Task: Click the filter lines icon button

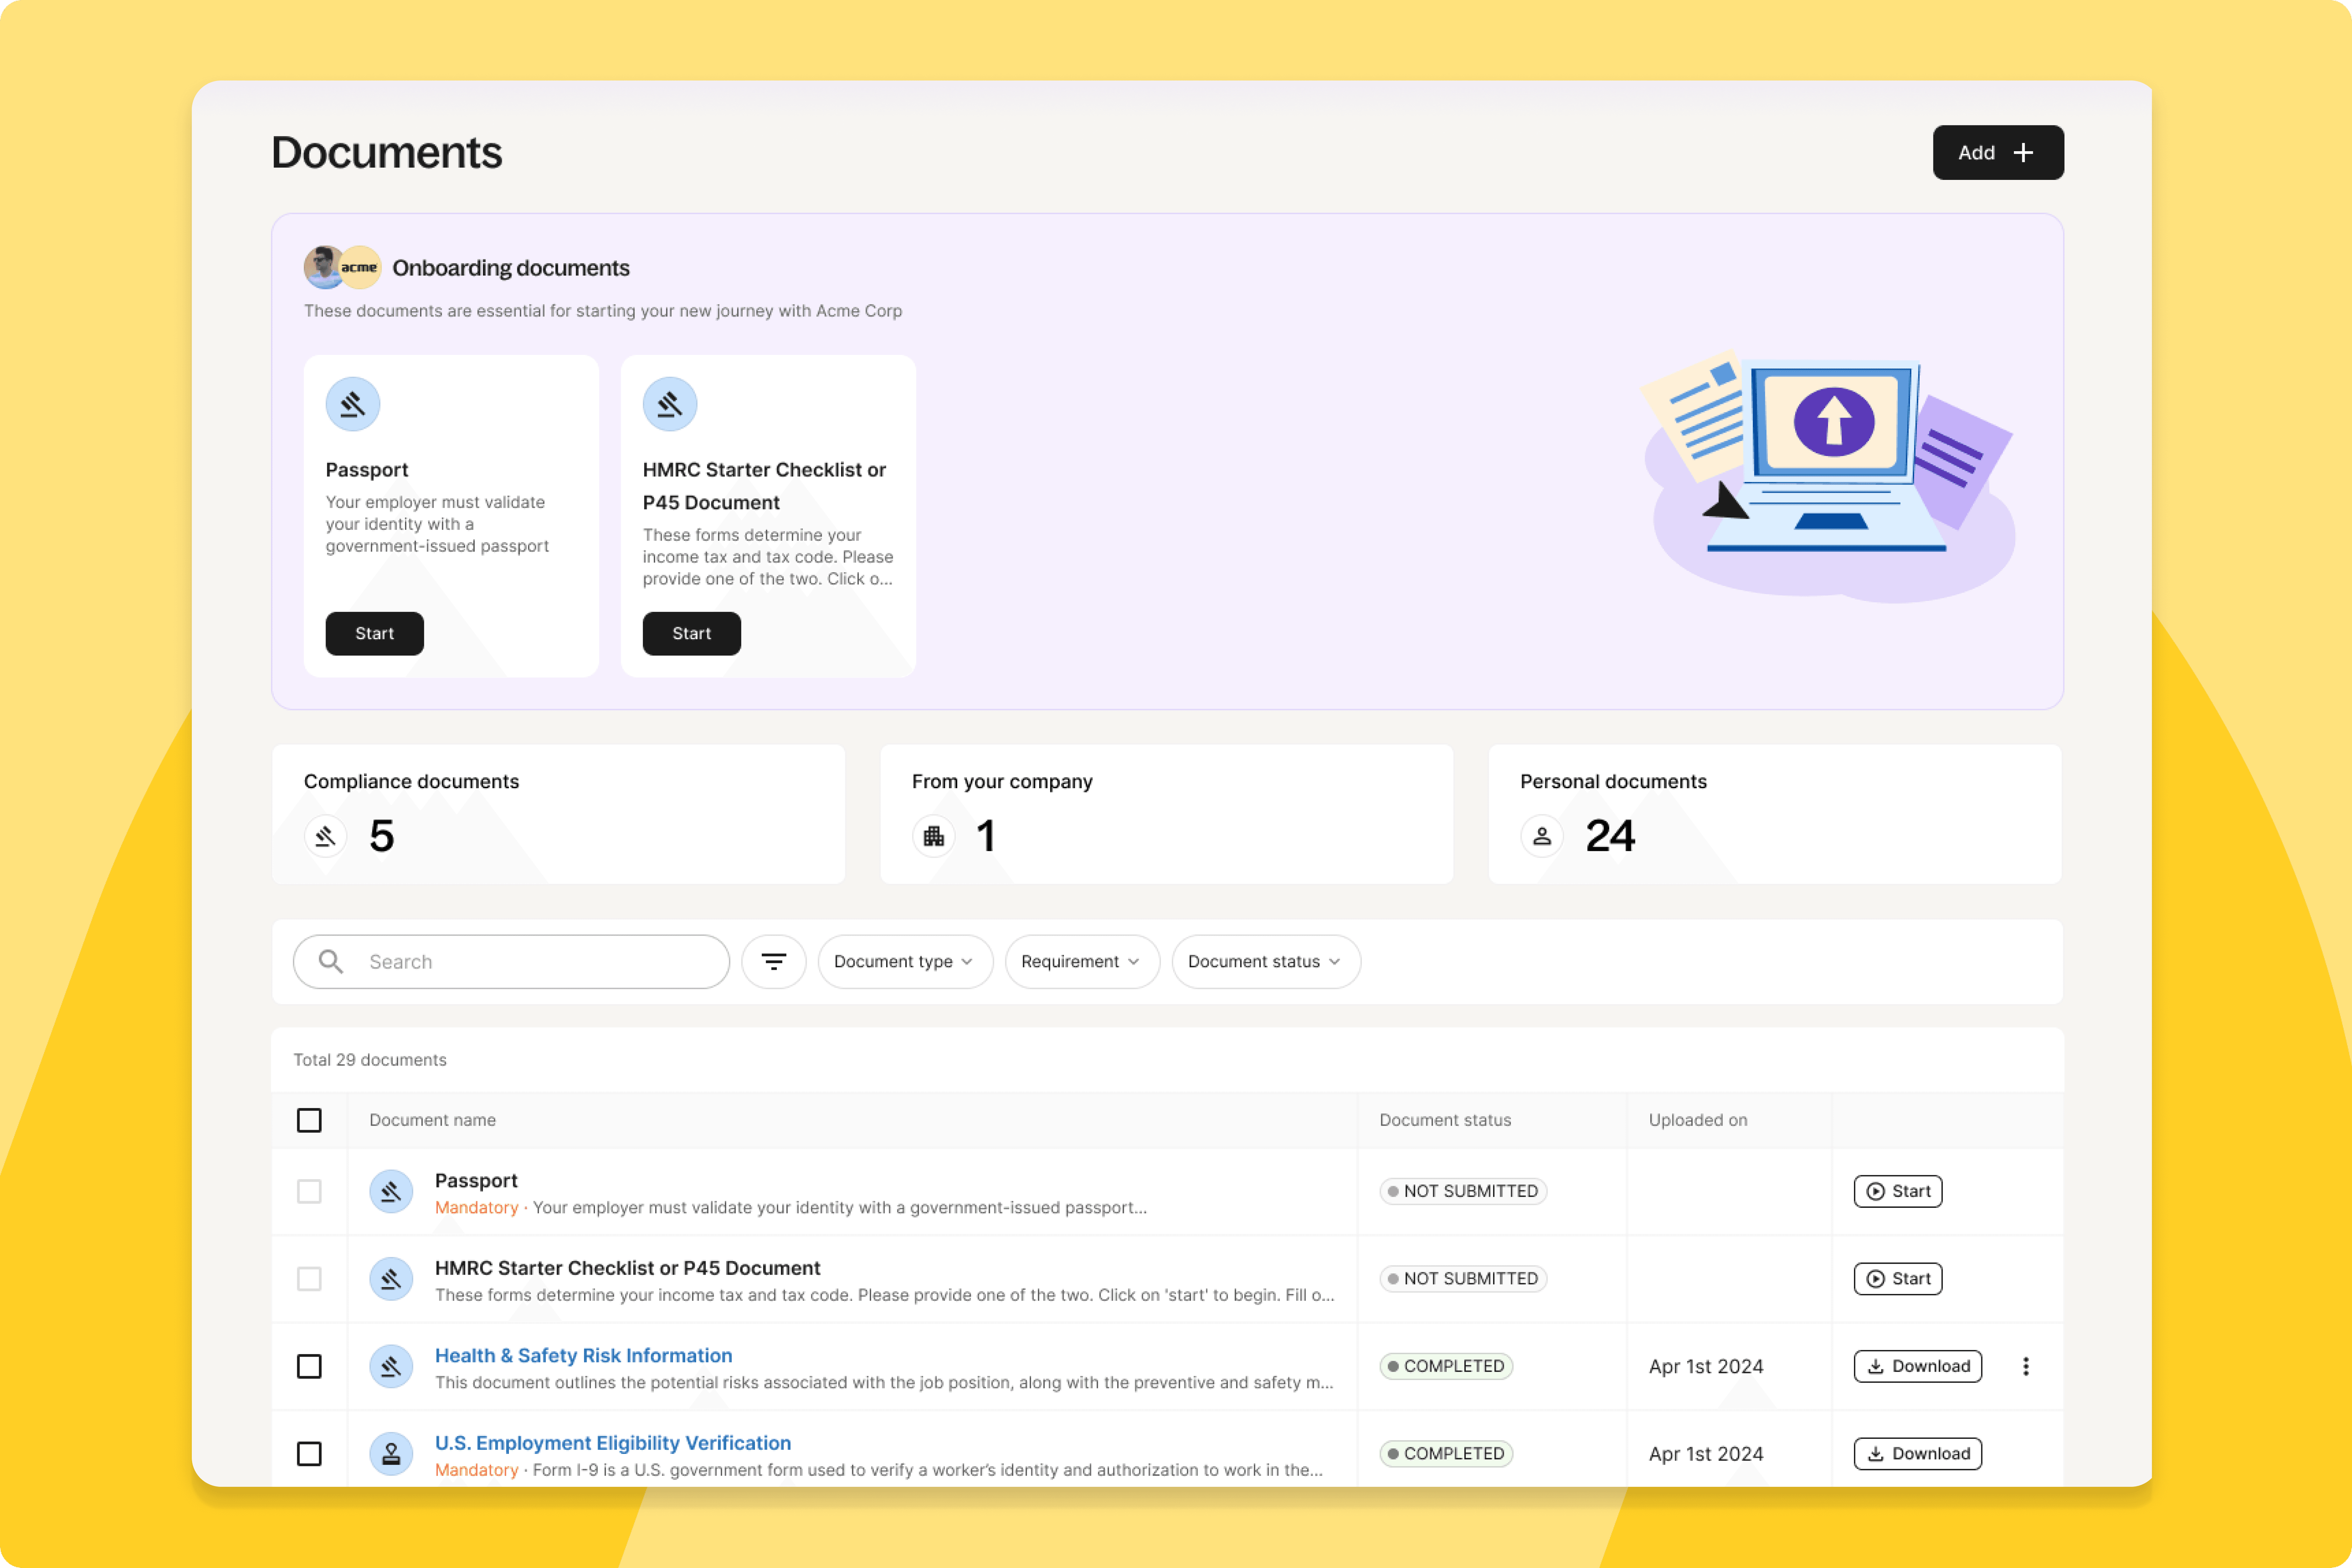Action: [773, 961]
